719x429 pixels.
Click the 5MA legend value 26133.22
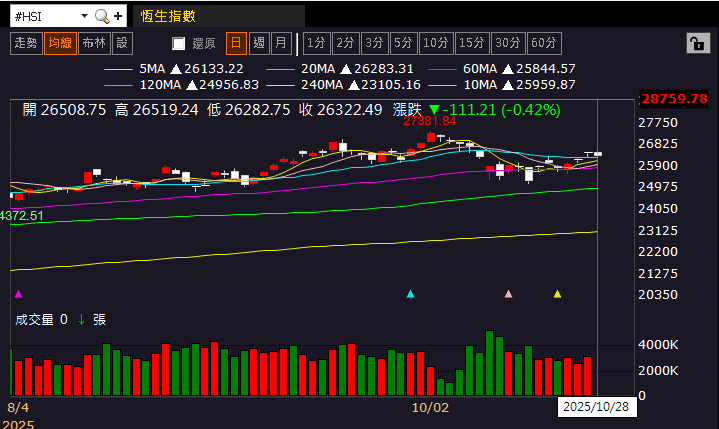pyautogui.click(x=214, y=69)
